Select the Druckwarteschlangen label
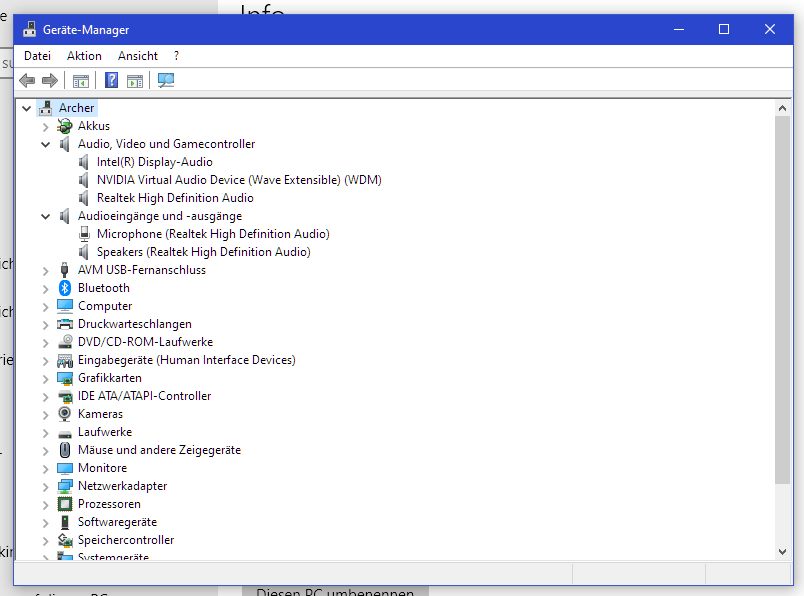The image size is (804, 596). point(135,324)
